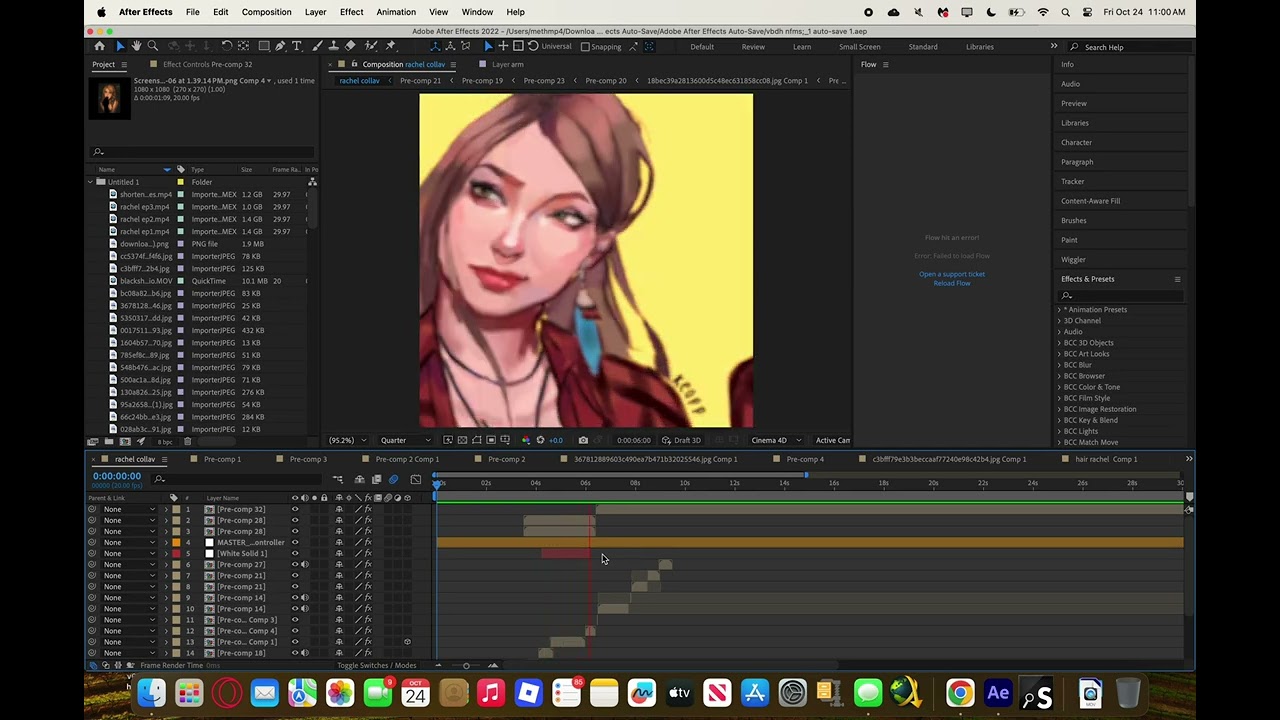The height and width of the screenshot is (720, 1280).
Task: Expand layer 1 Pre-comp 32 properties
Action: click(x=166, y=509)
